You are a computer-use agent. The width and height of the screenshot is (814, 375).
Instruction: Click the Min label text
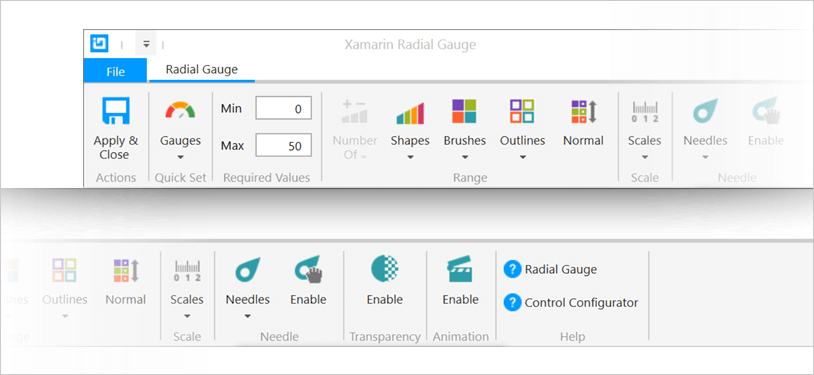(231, 109)
